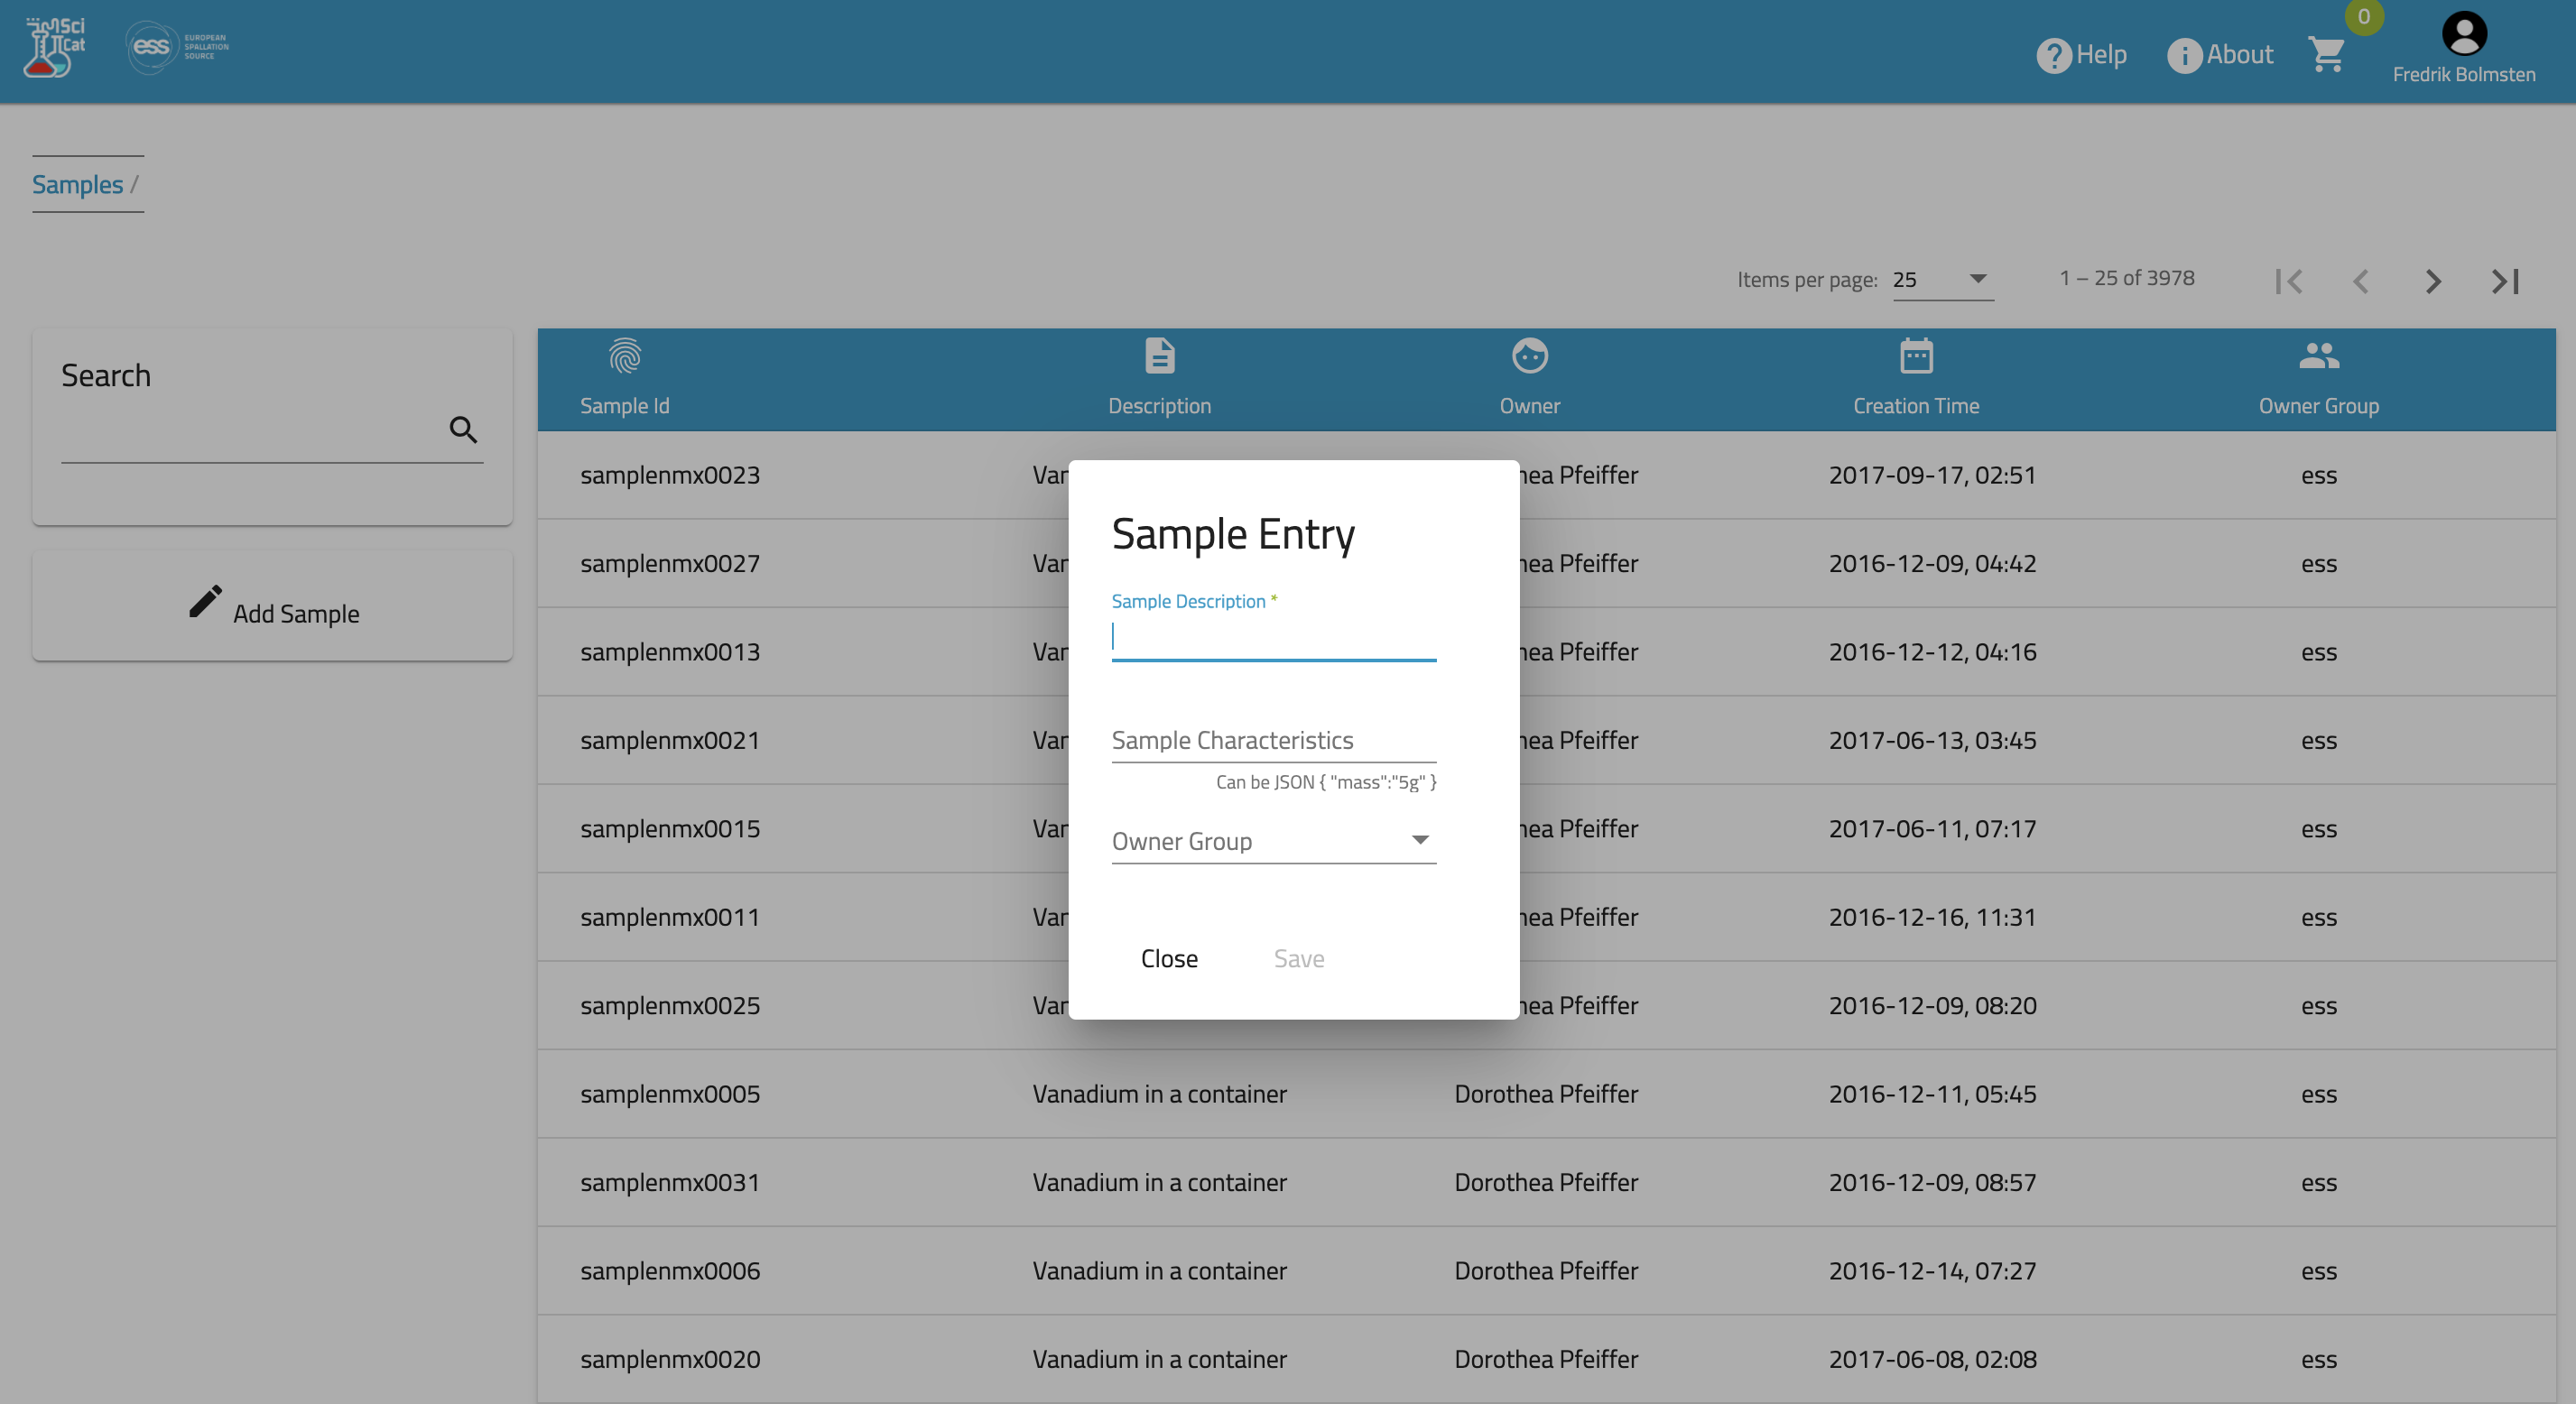
Task: Click creation time 2017-06-08, 02:08
Action: [x=1932, y=1360]
